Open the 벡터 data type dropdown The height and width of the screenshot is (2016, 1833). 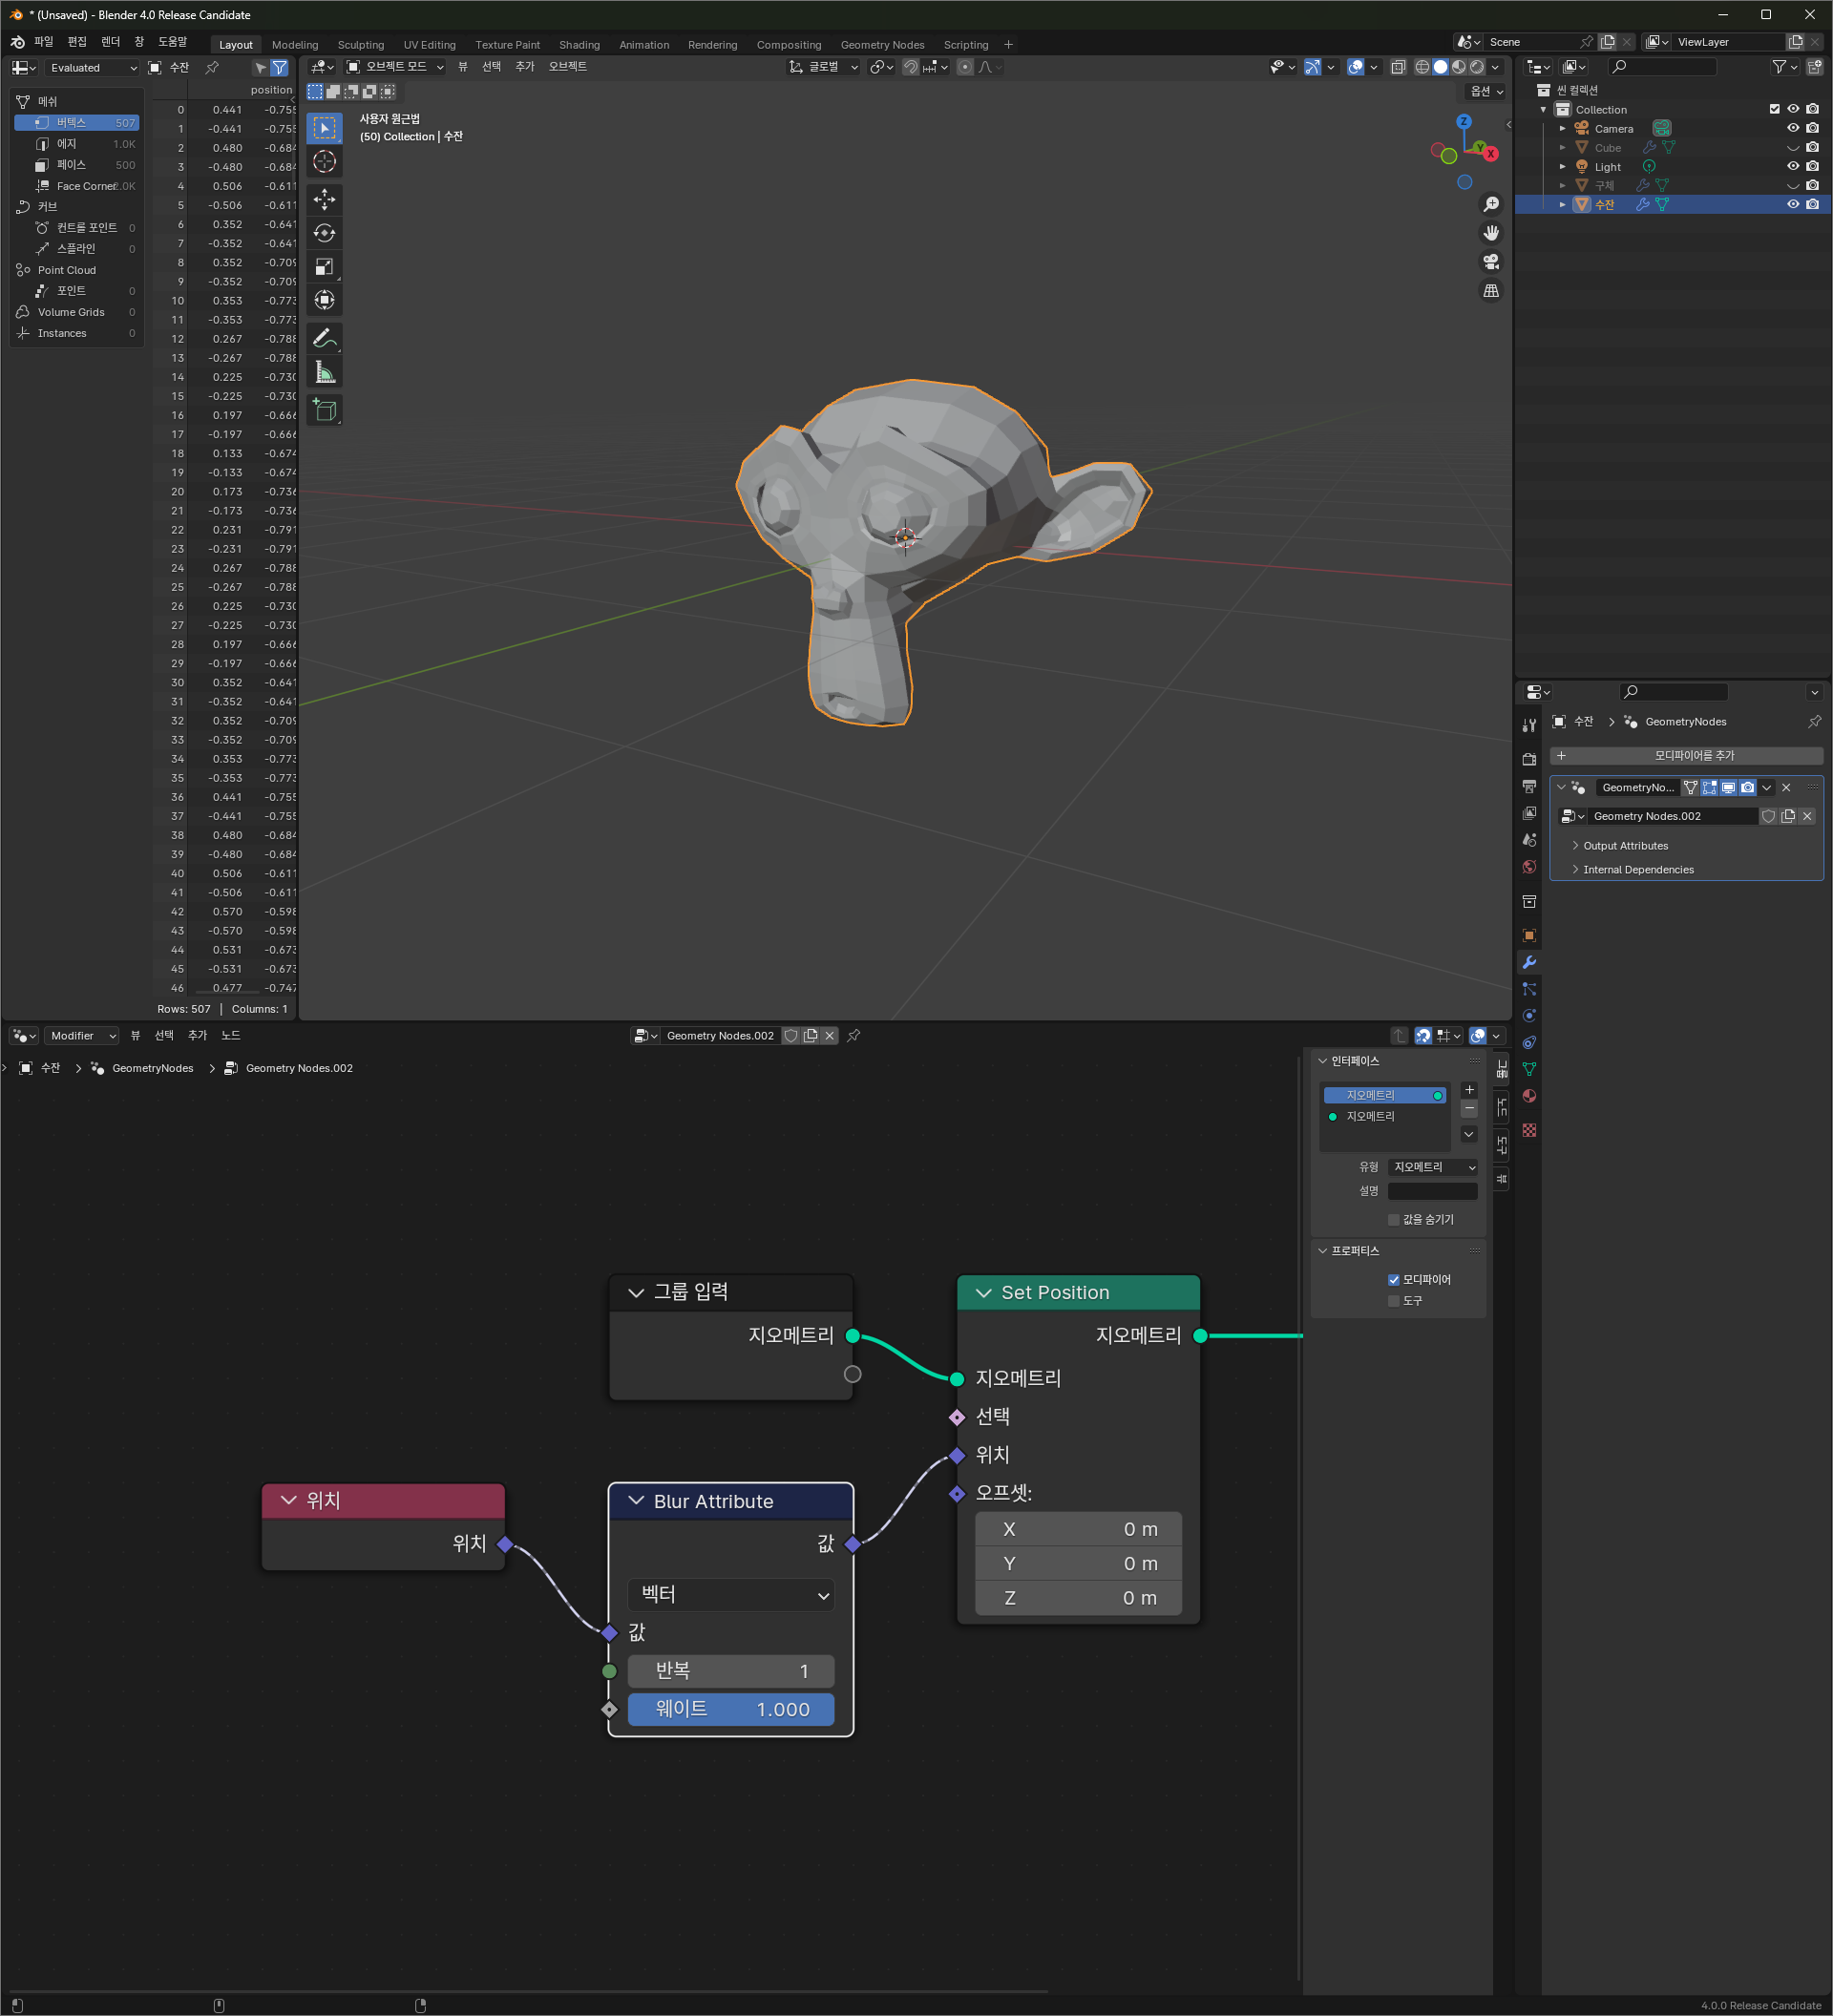tap(731, 1594)
